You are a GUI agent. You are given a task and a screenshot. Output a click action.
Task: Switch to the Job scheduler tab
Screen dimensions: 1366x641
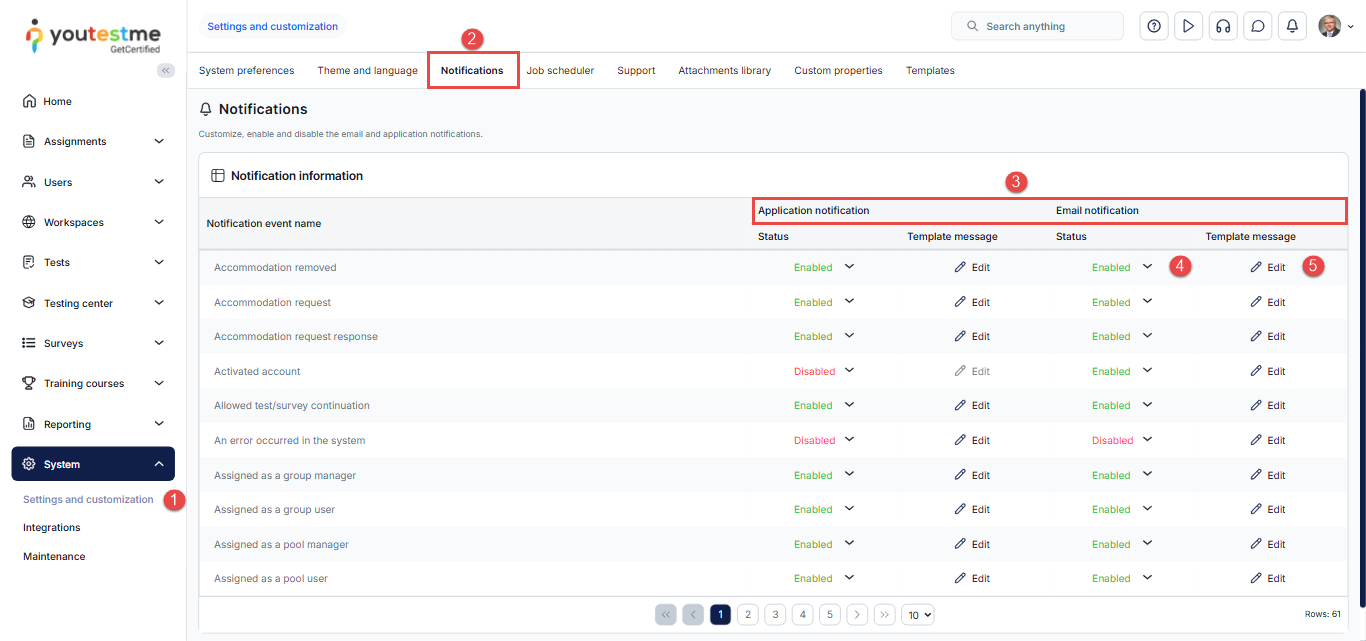click(x=560, y=71)
